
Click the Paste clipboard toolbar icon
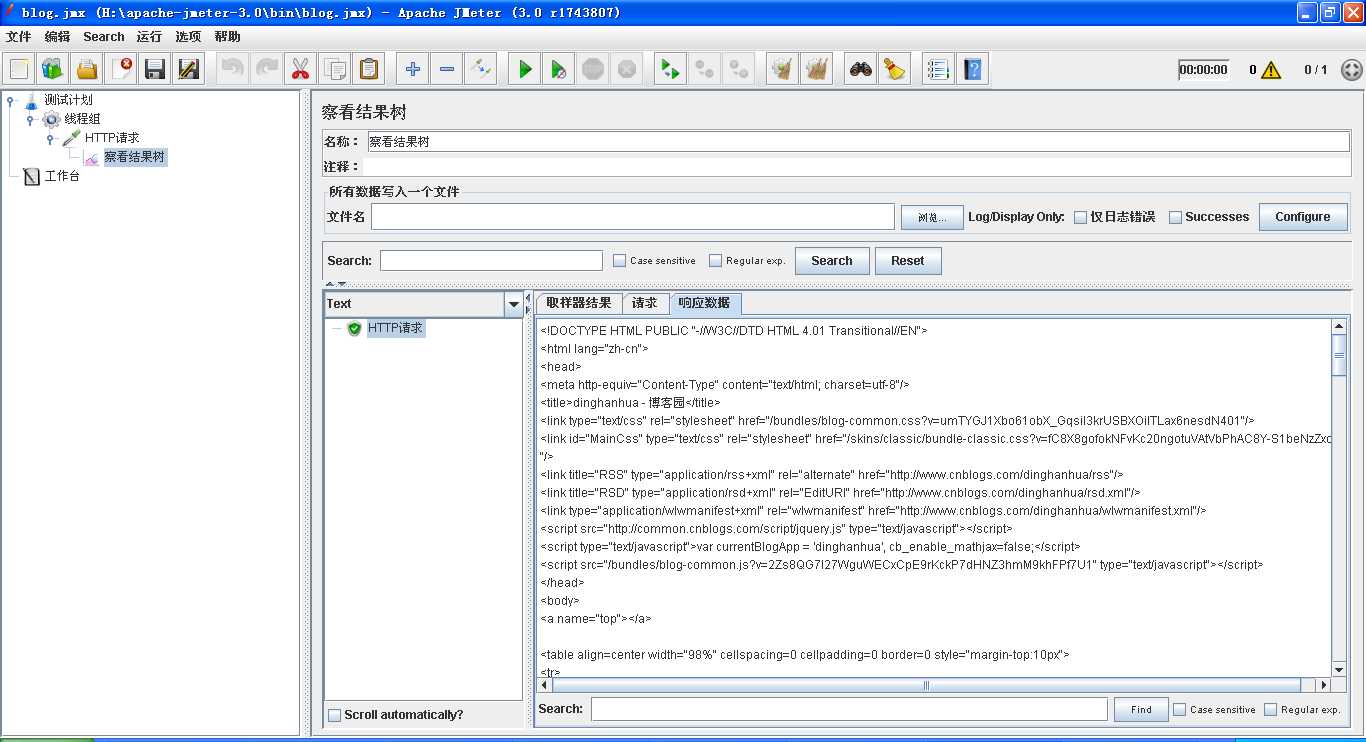369,69
